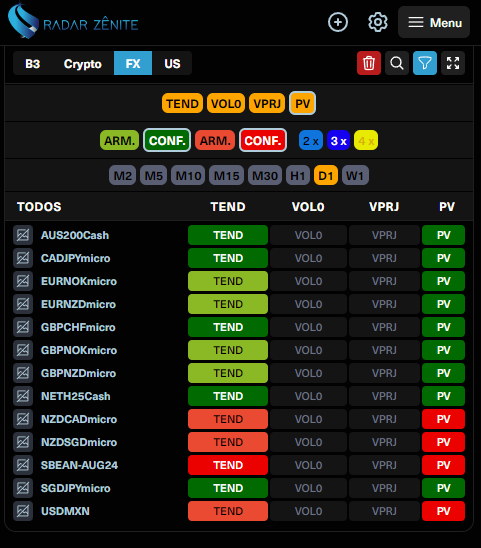Toggle the red CONF. filter
The width and height of the screenshot is (481, 548).
(x=263, y=140)
